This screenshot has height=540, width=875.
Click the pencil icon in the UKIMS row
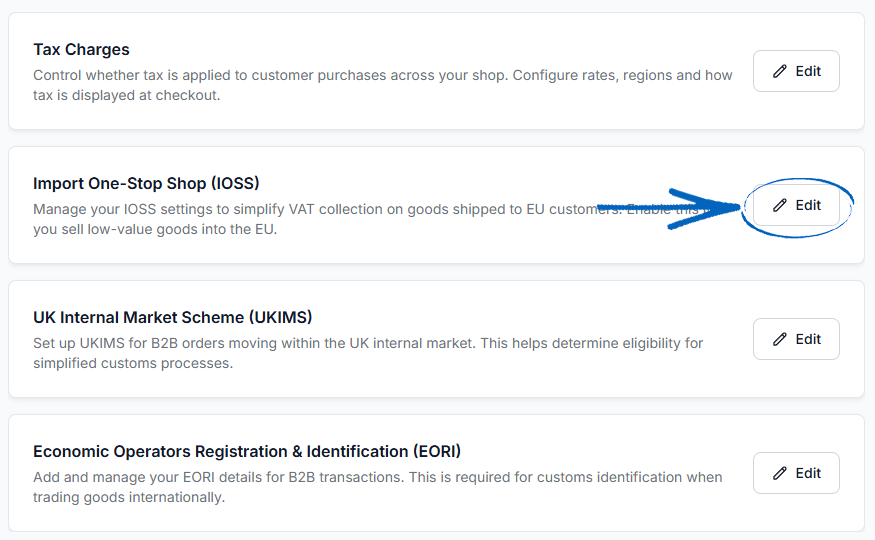coord(780,339)
